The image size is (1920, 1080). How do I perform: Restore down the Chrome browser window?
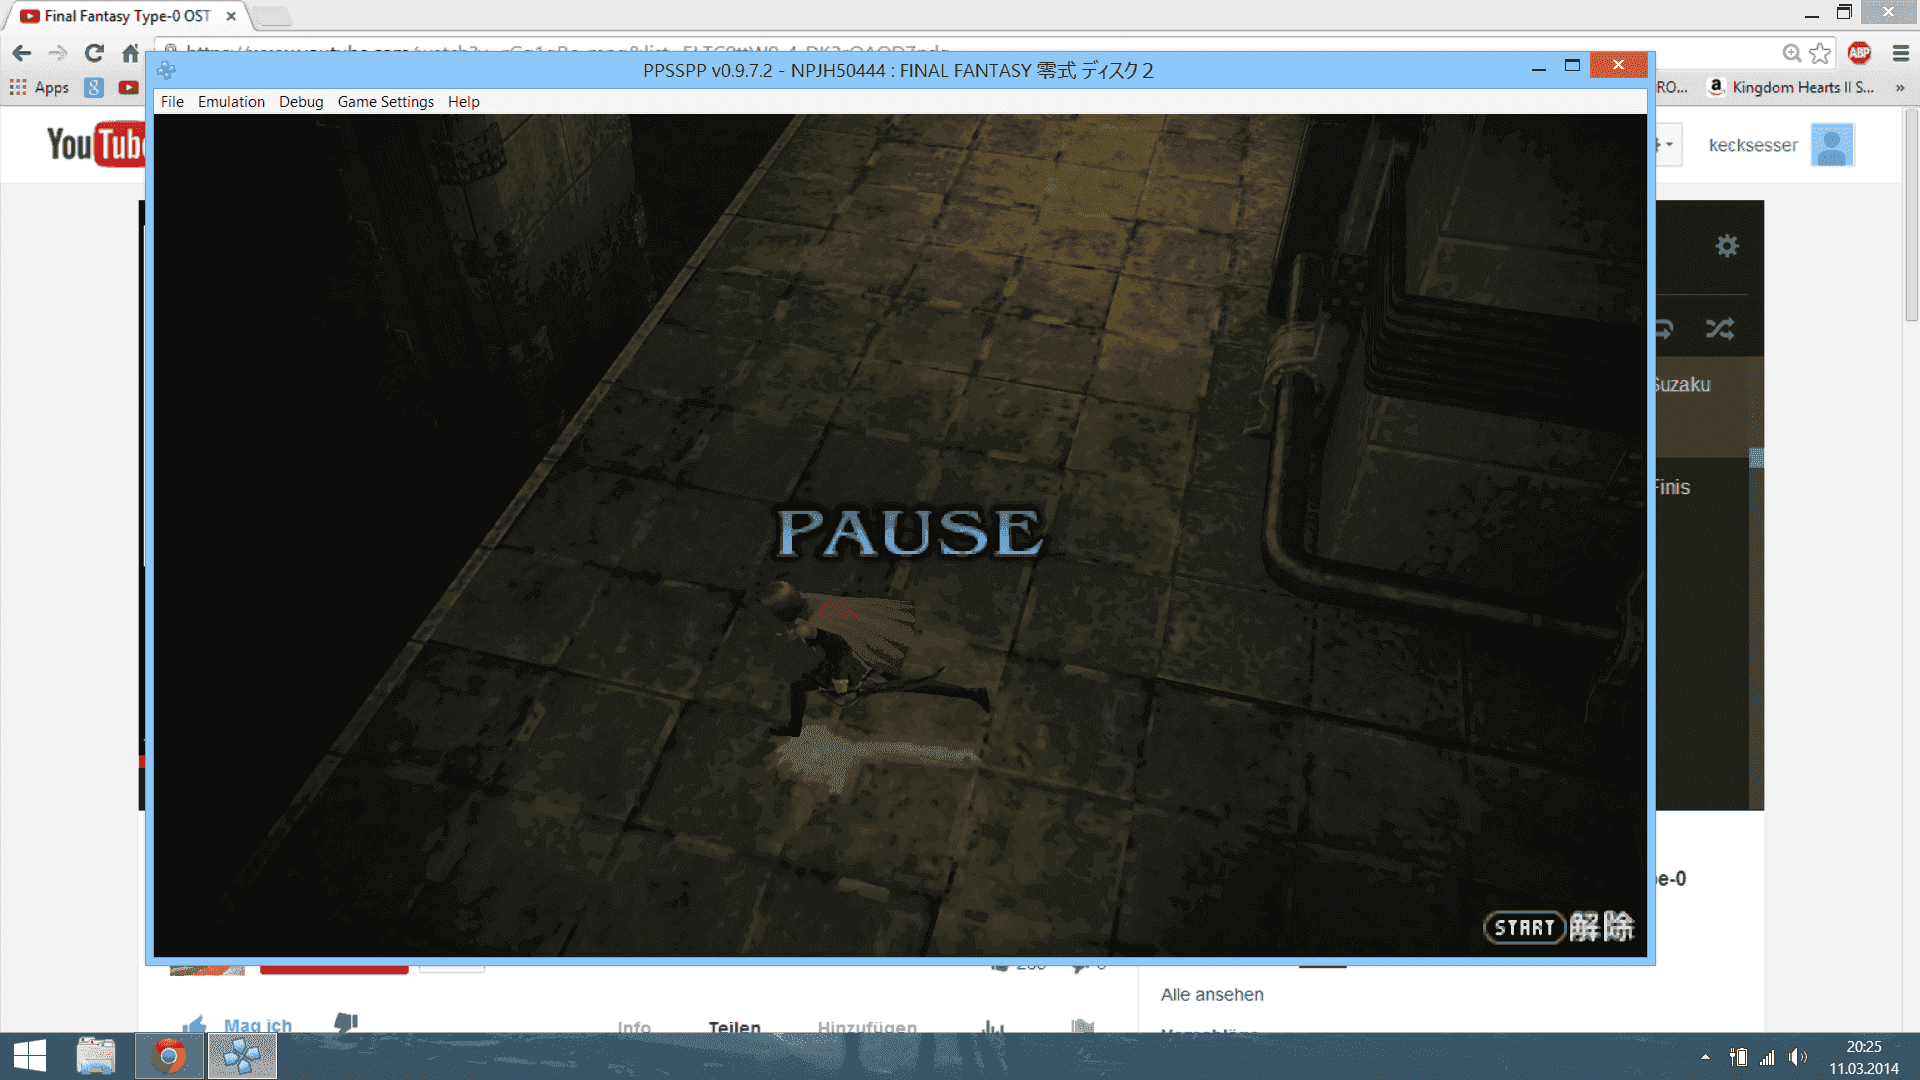[x=1844, y=12]
